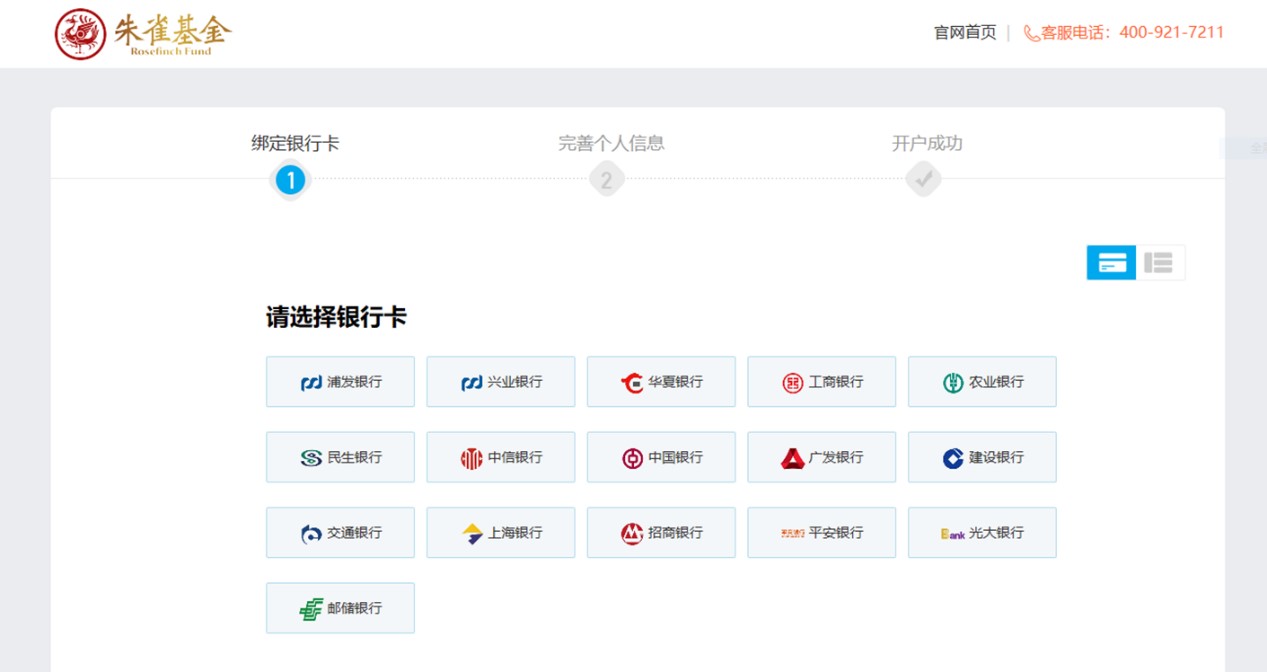Choose 工商银行 bank card

(x=822, y=382)
